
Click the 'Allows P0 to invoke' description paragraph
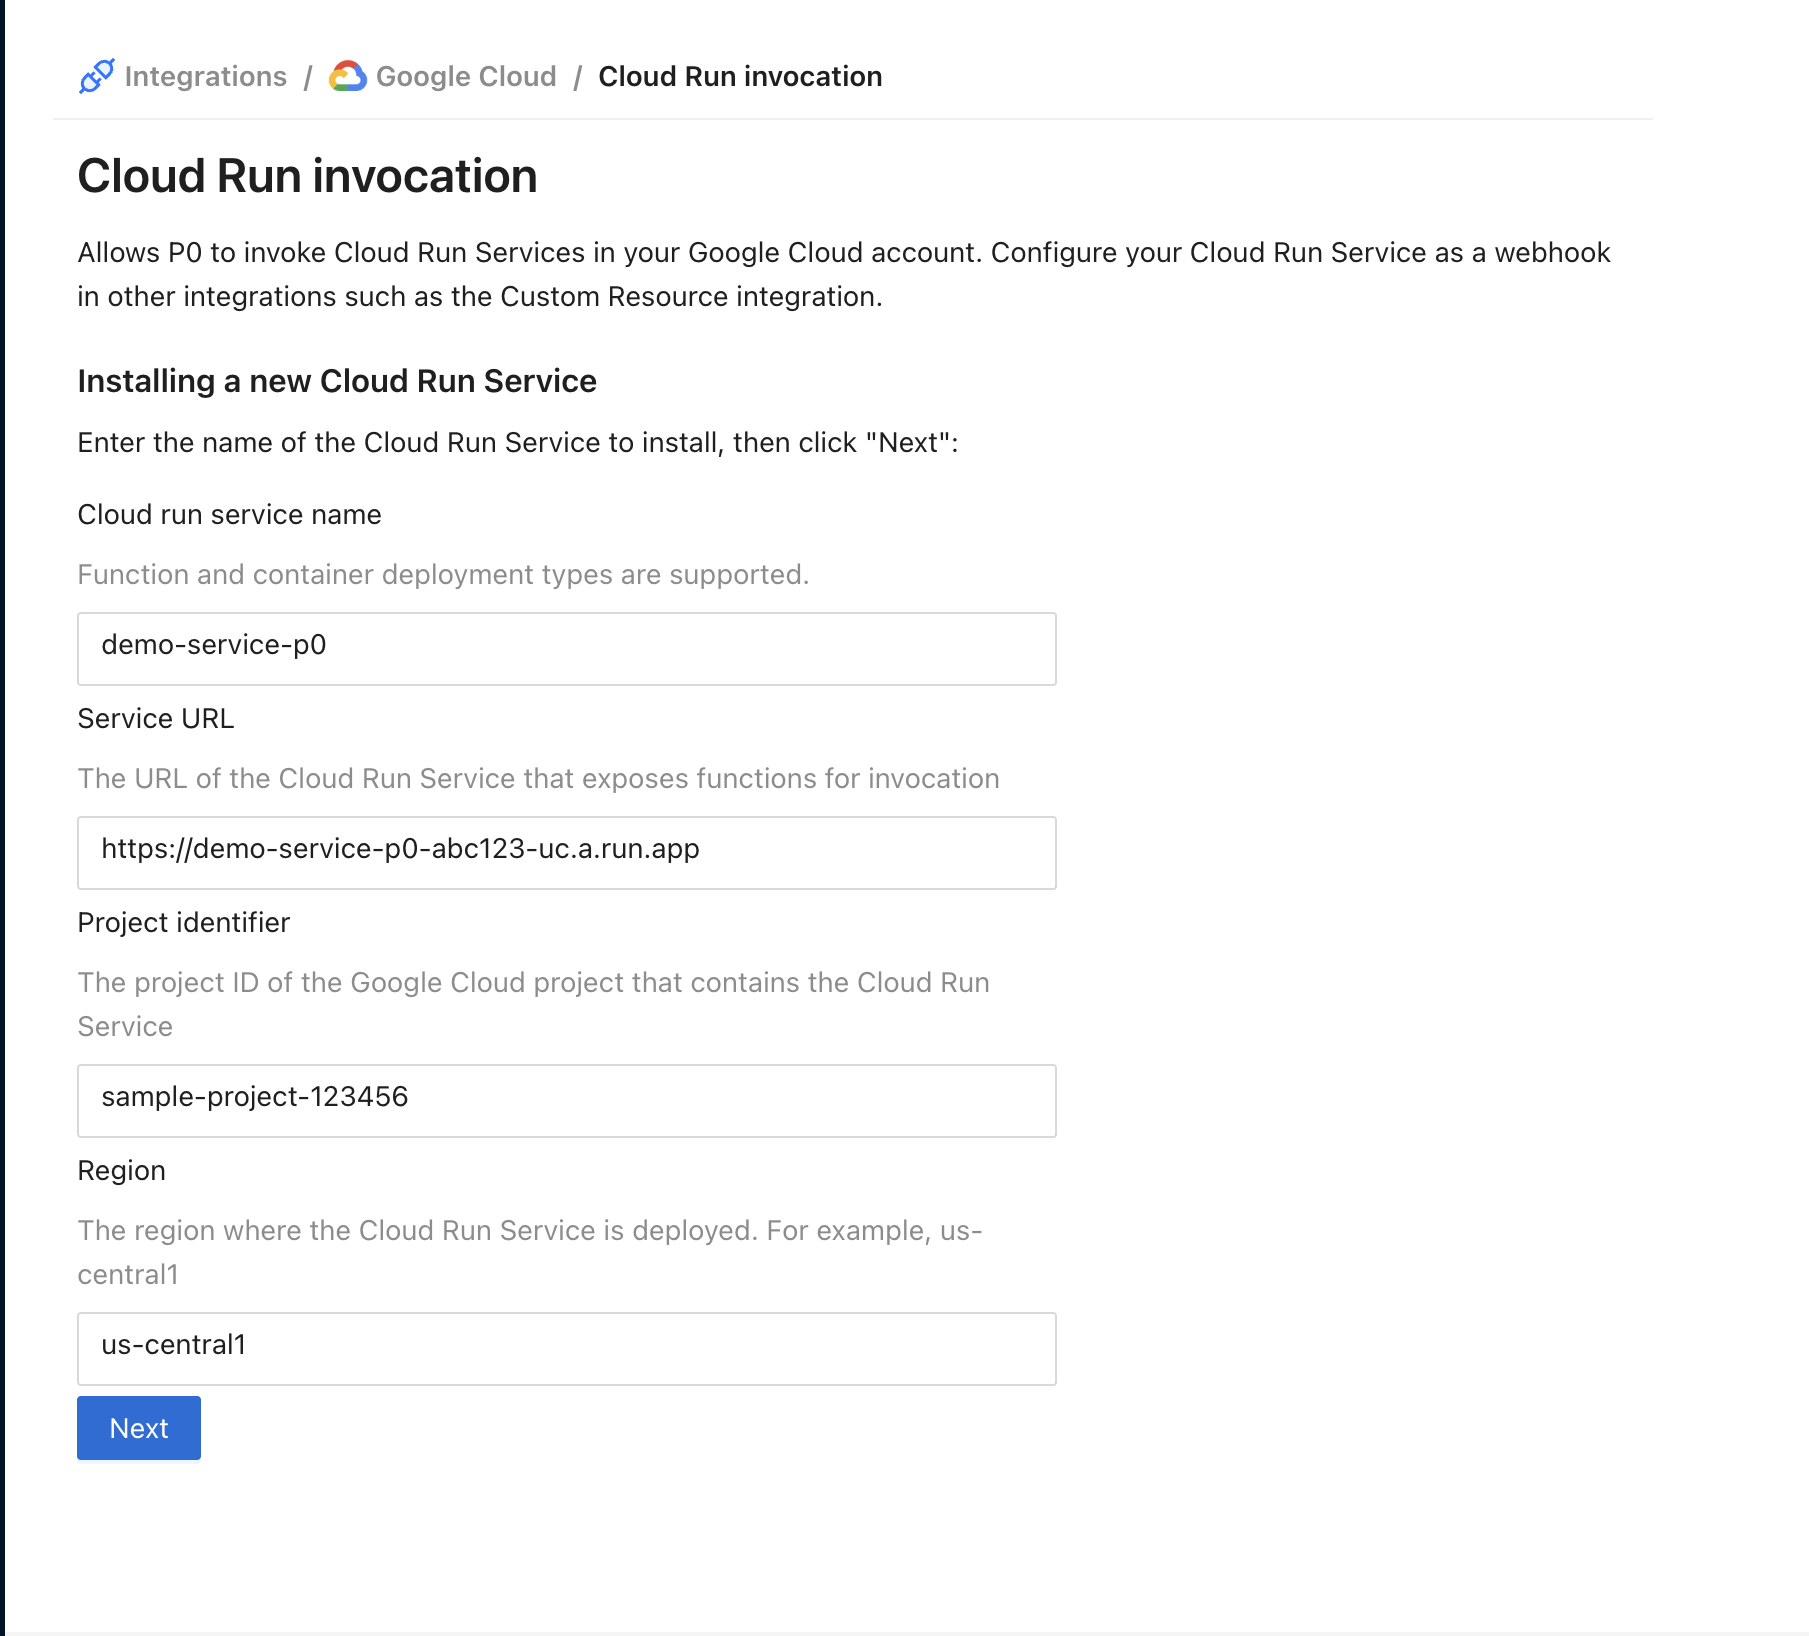pos(843,274)
